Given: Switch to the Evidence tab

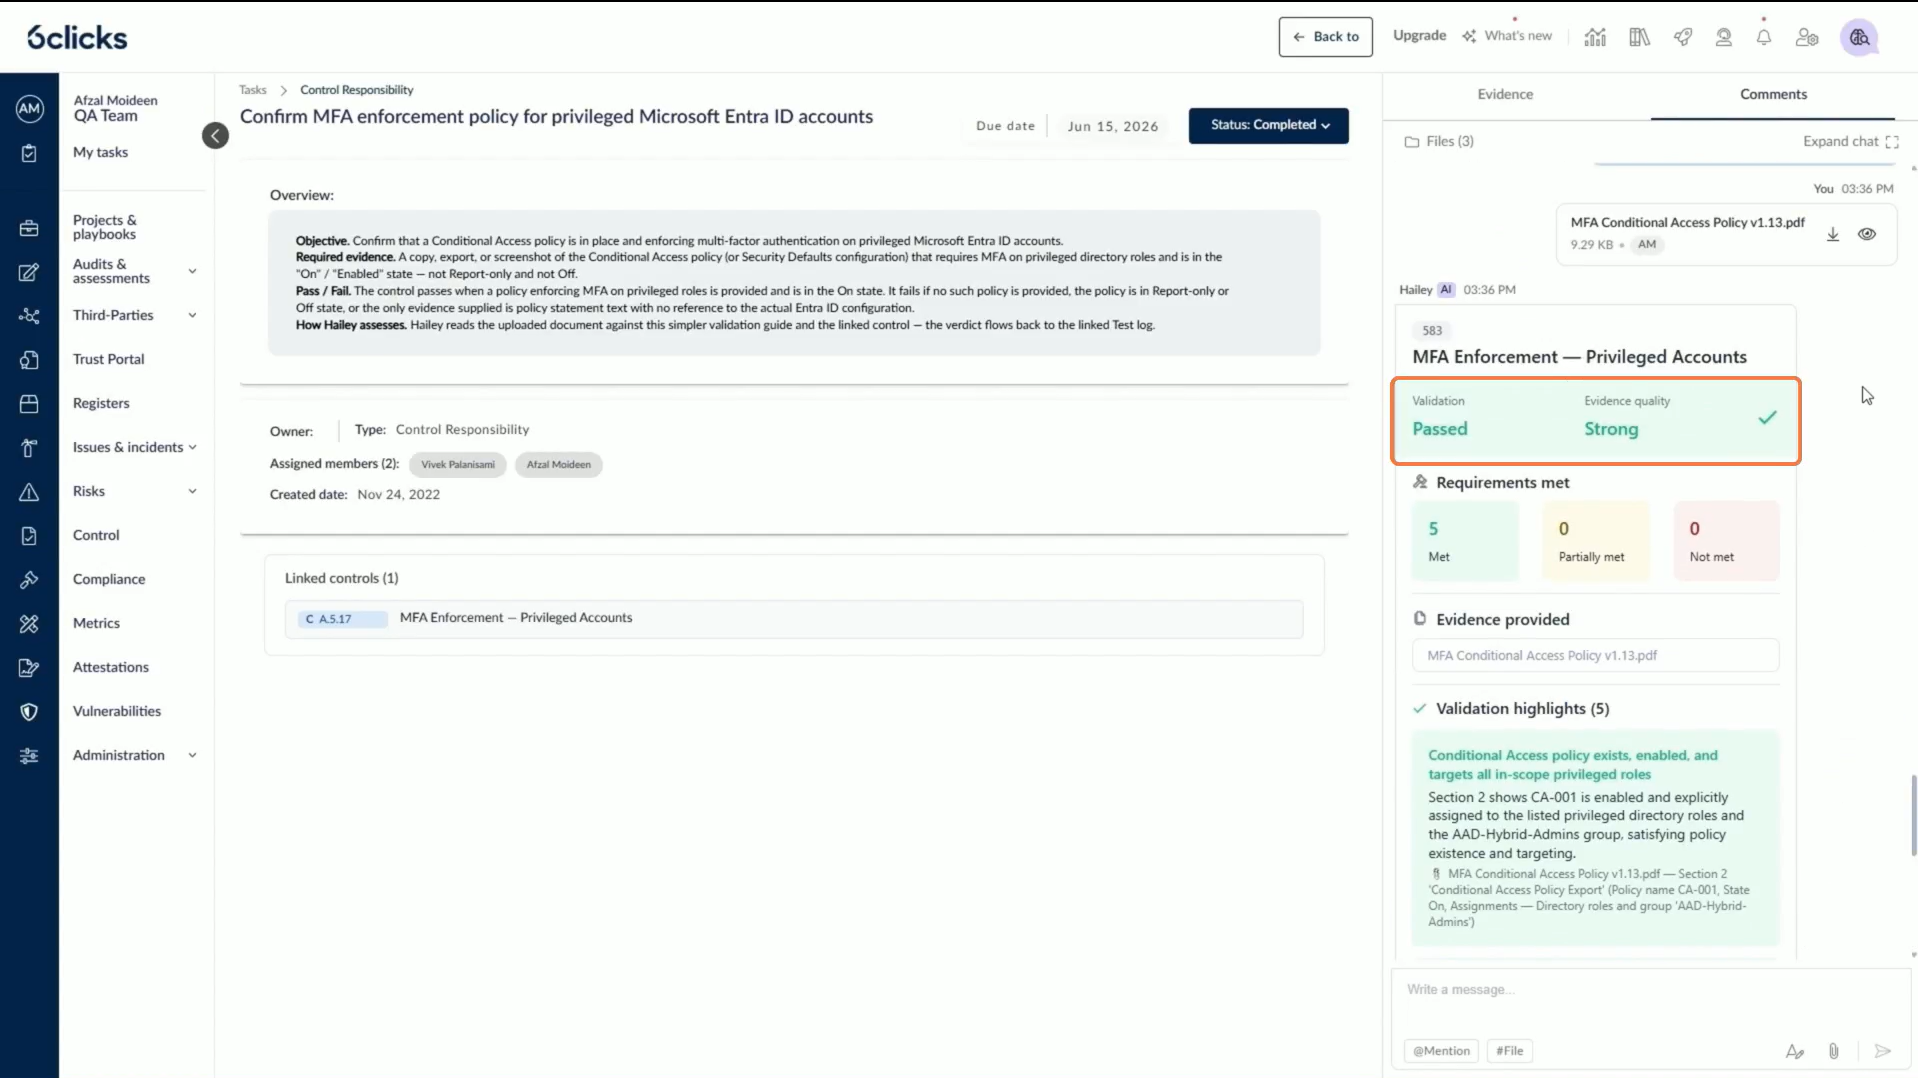Looking at the screenshot, I should [x=1505, y=94].
